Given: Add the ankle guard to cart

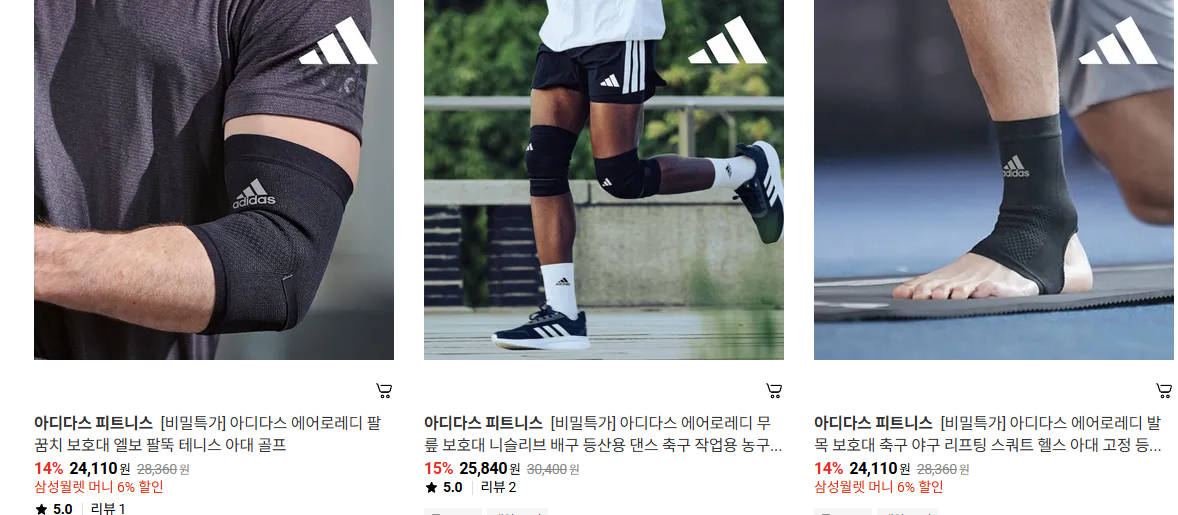Looking at the screenshot, I should [1164, 390].
